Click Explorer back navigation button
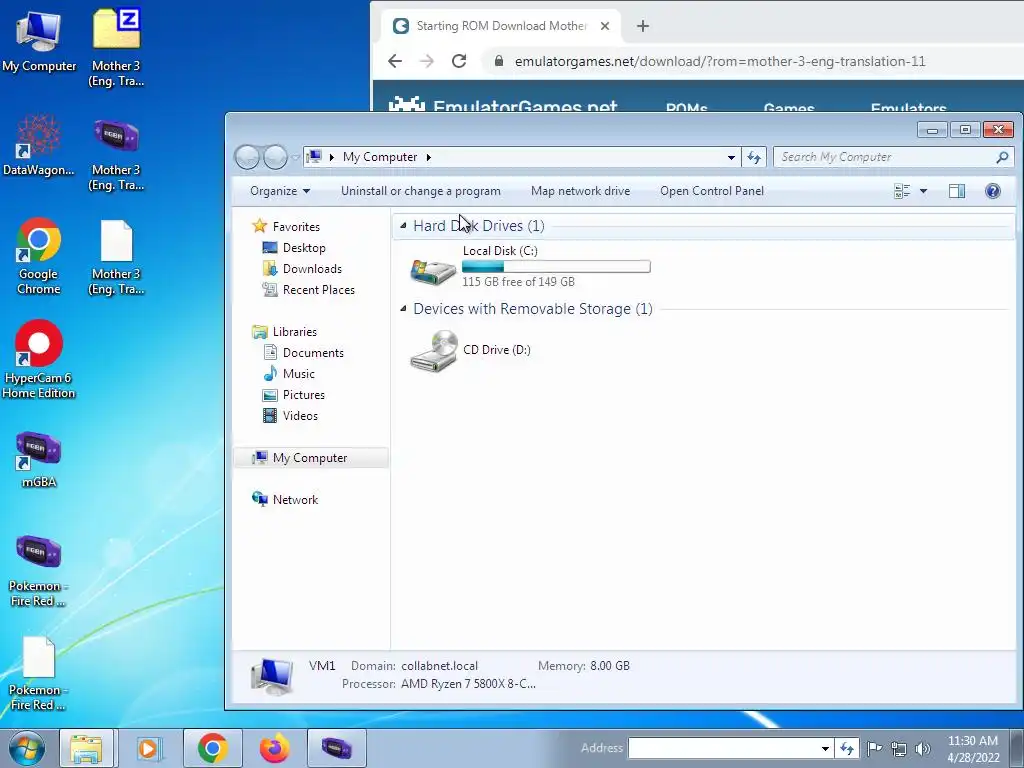The width and height of the screenshot is (1024, 768). coord(248,157)
